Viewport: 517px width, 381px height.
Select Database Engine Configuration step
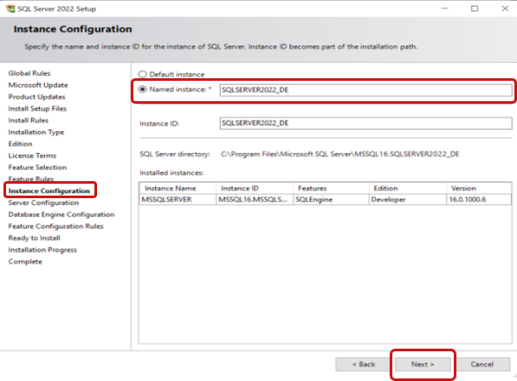click(x=61, y=214)
